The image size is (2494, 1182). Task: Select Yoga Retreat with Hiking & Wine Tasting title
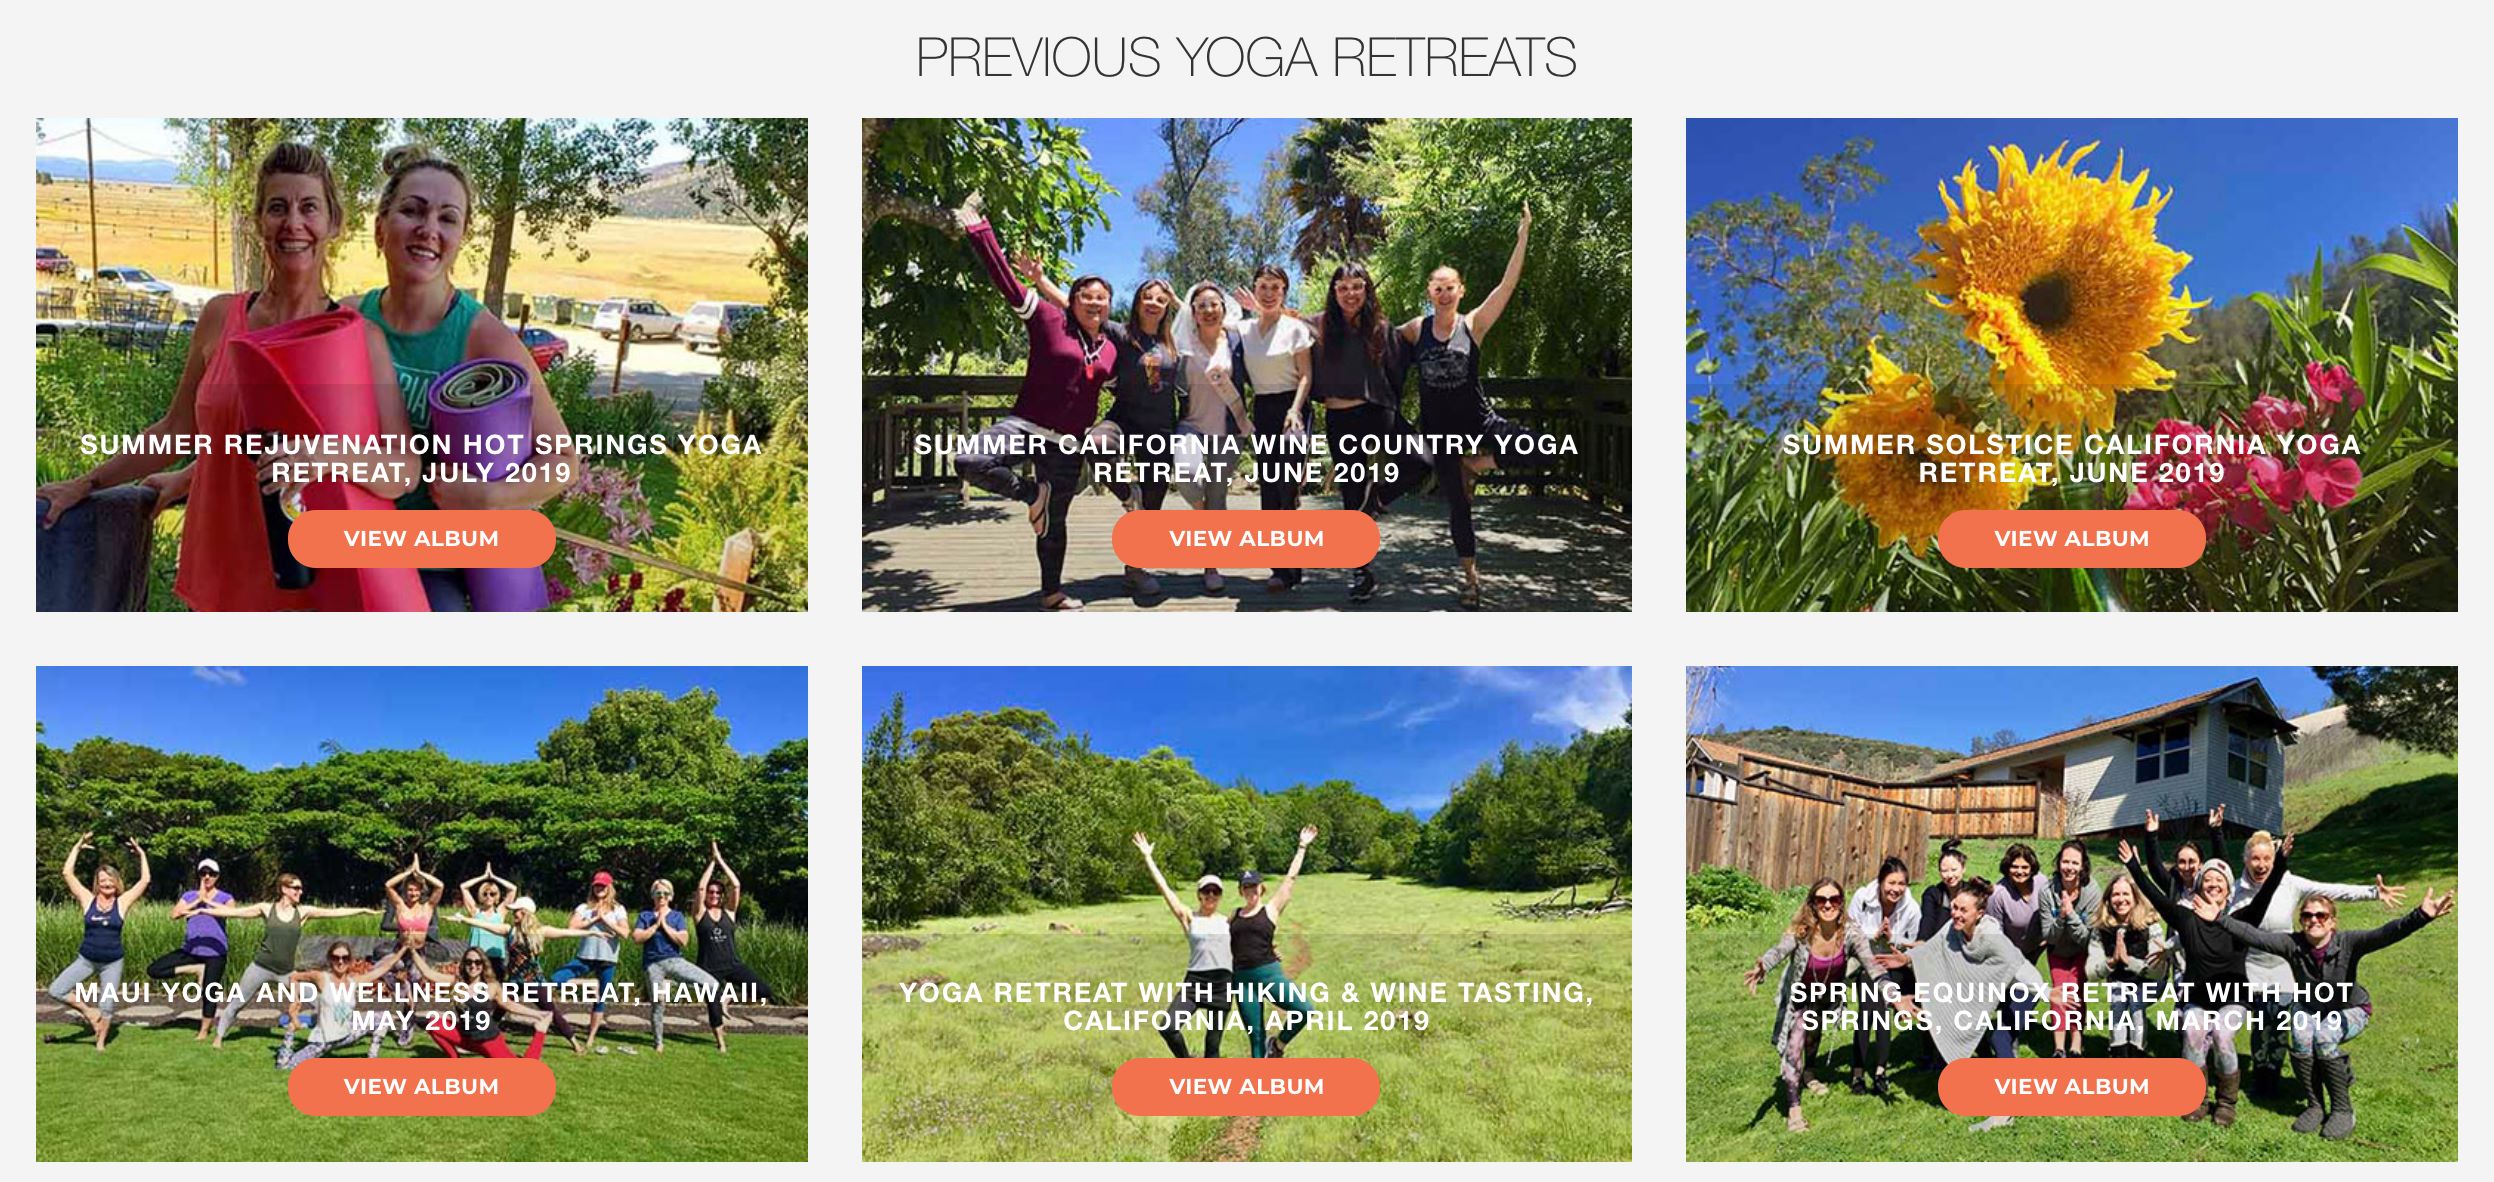click(x=1246, y=1007)
